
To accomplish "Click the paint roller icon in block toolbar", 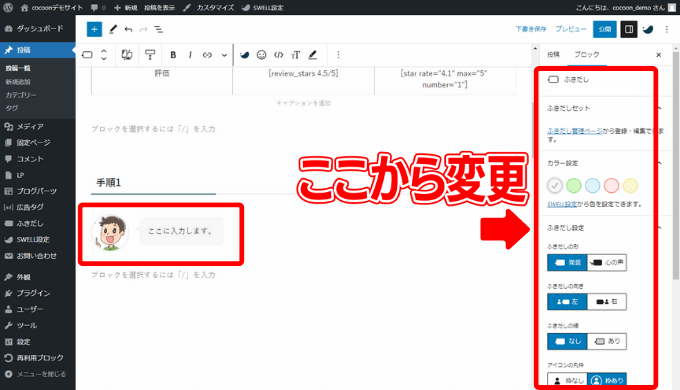I will 150,55.
